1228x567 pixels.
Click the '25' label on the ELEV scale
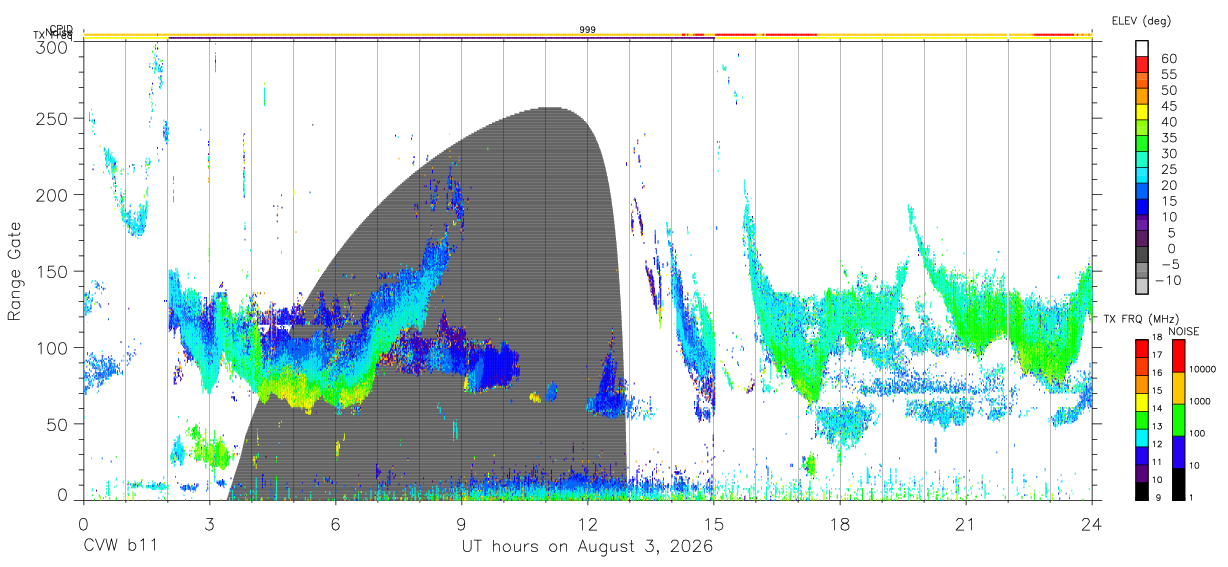tap(1168, 169)
